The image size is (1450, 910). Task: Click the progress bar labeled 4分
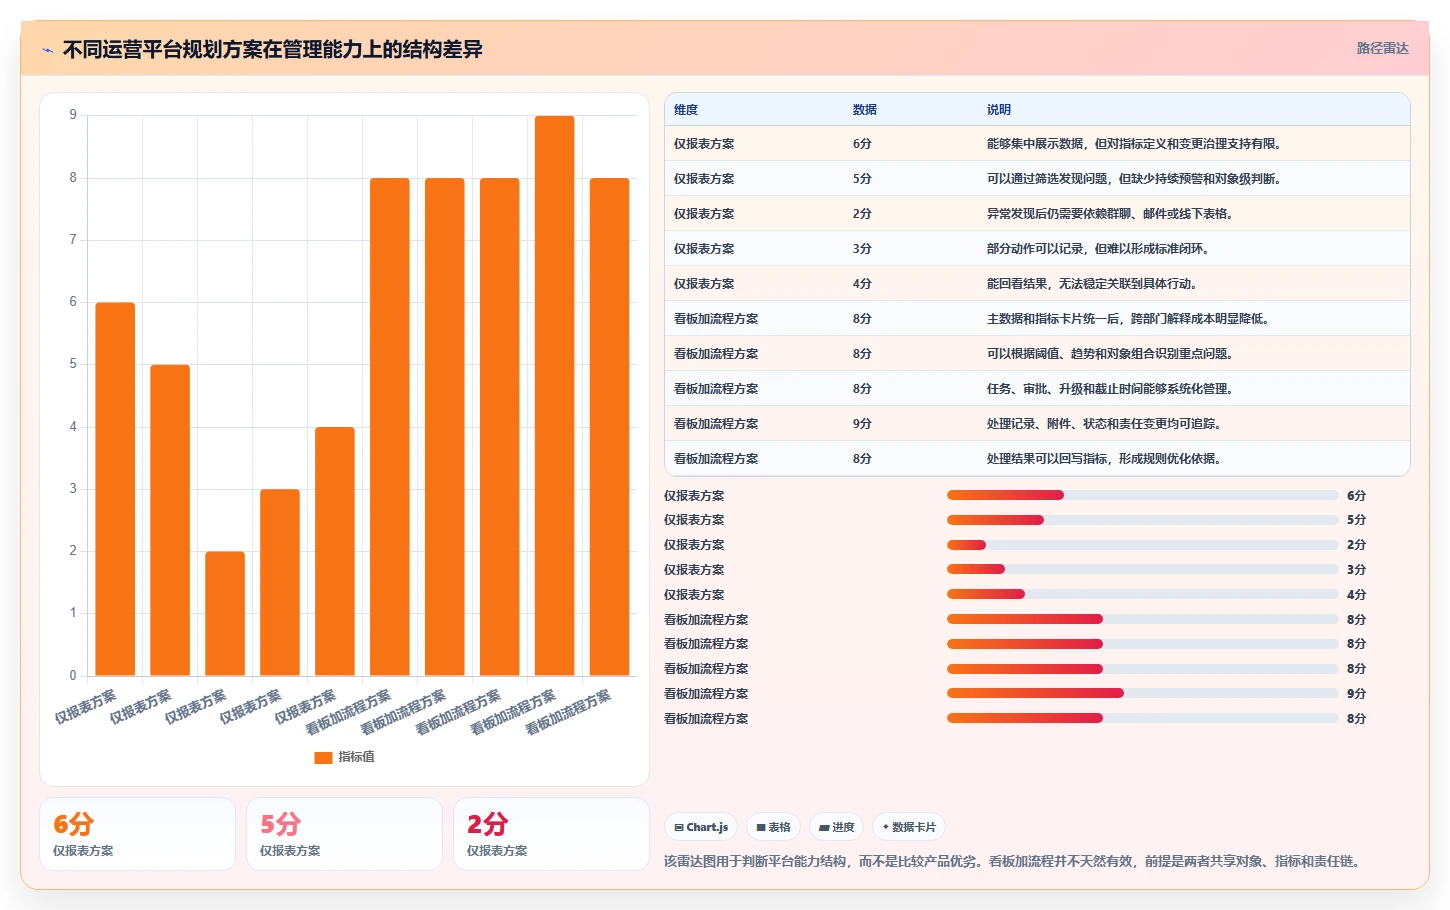(x=1142, y=594)
